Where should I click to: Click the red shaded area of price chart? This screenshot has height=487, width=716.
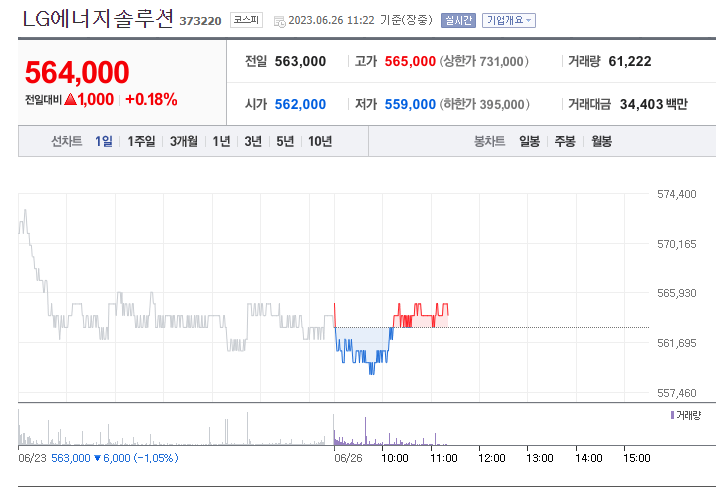click(422, 322)
